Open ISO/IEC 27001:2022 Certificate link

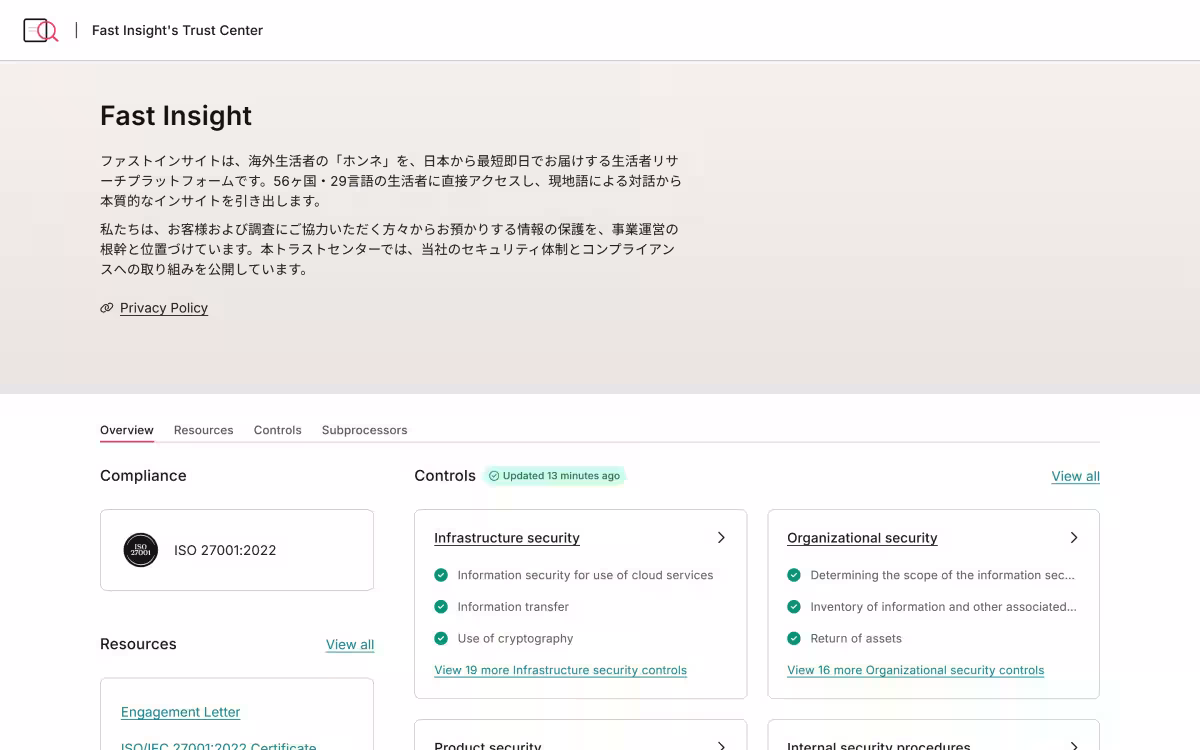tap(219, 745)
